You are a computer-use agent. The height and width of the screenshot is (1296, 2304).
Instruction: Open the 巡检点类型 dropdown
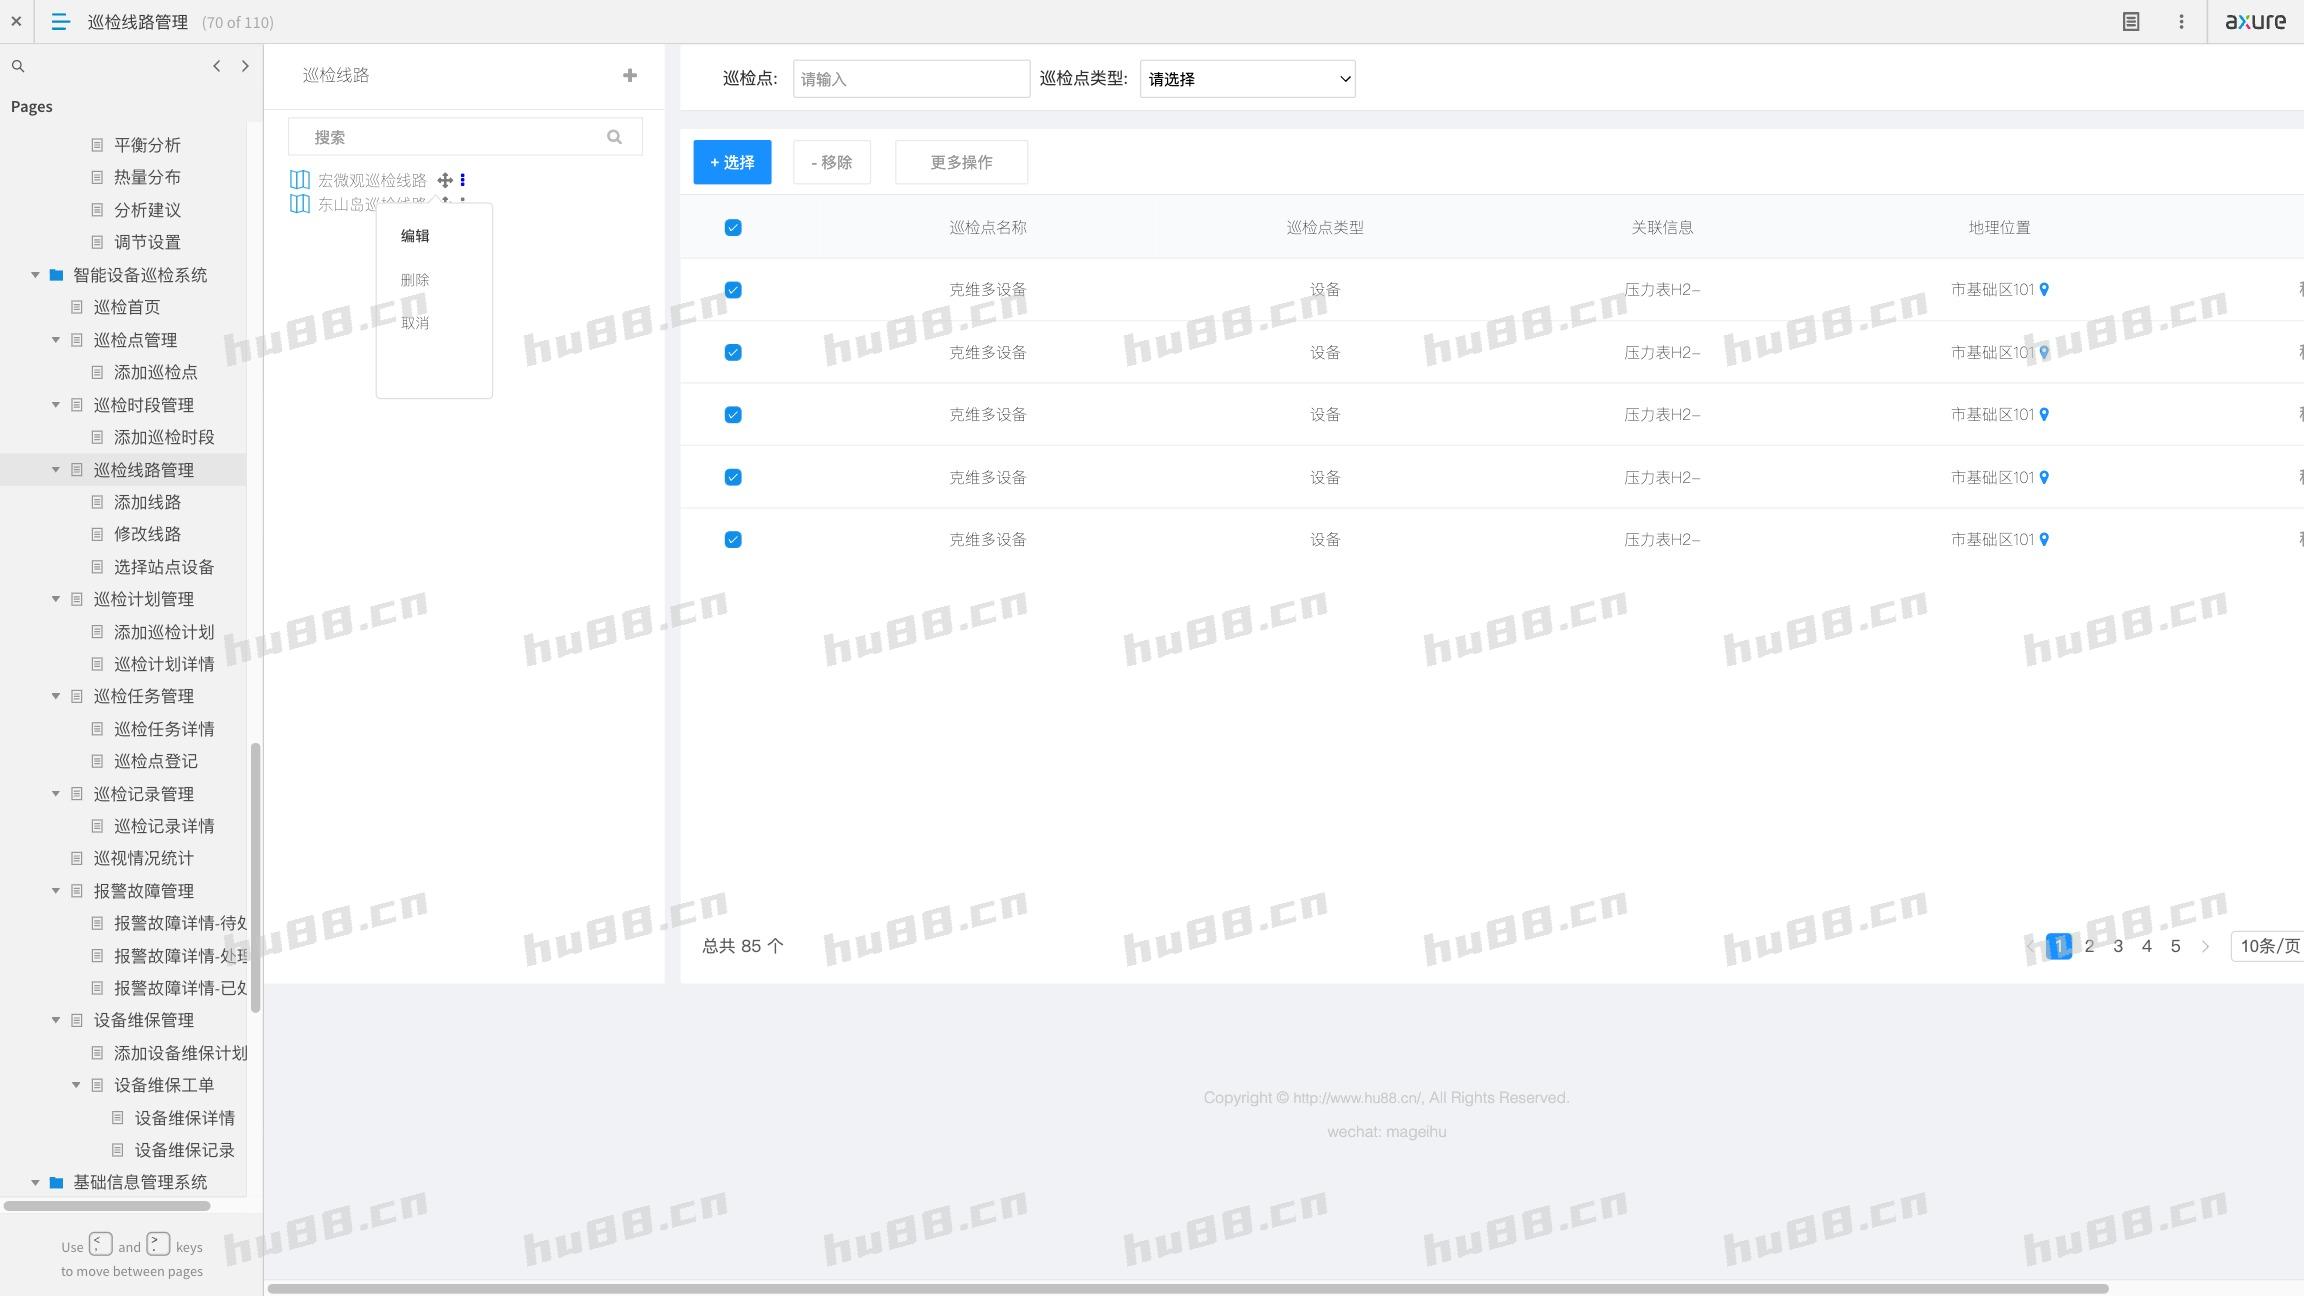click(x=1247, y=79)
